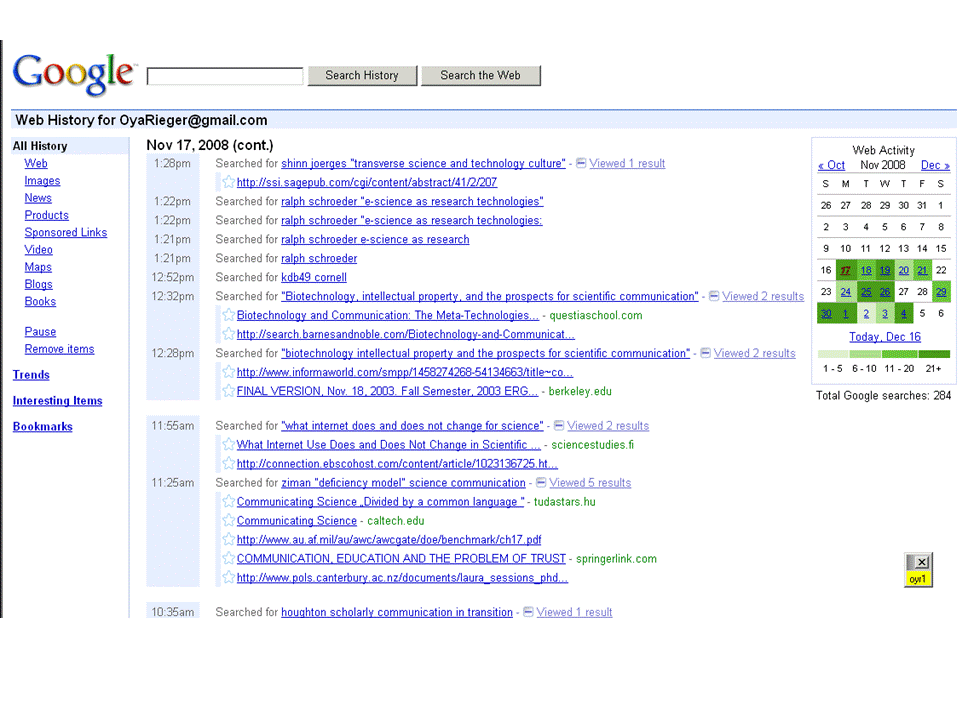The height and width of the screenshot is (720, 960).
Task: Star the search.barnesandnoble.com result
Action: pos(228,334)
